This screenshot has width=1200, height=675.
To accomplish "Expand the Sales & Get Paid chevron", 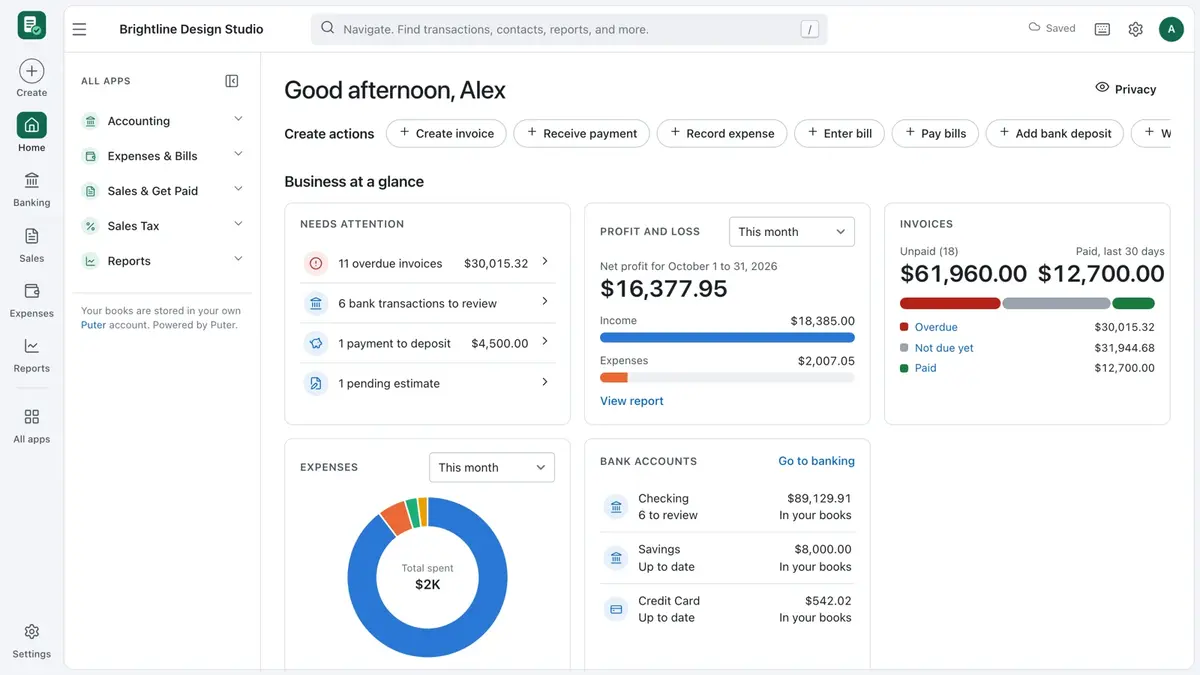I will click(x=238, y=189).
